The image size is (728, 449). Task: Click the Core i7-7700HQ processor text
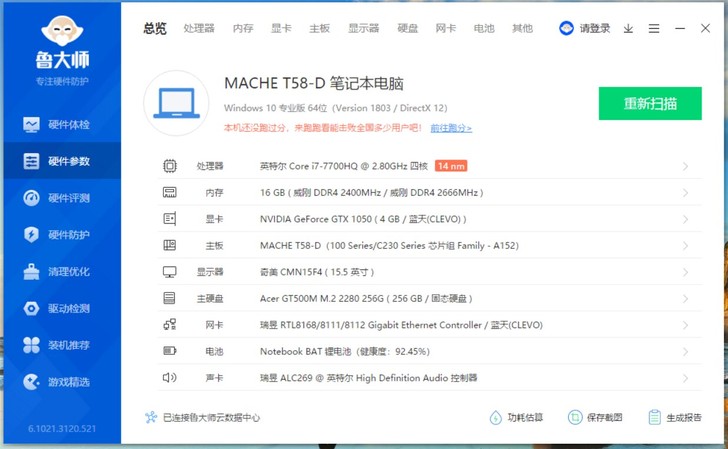tap(344, 166)
